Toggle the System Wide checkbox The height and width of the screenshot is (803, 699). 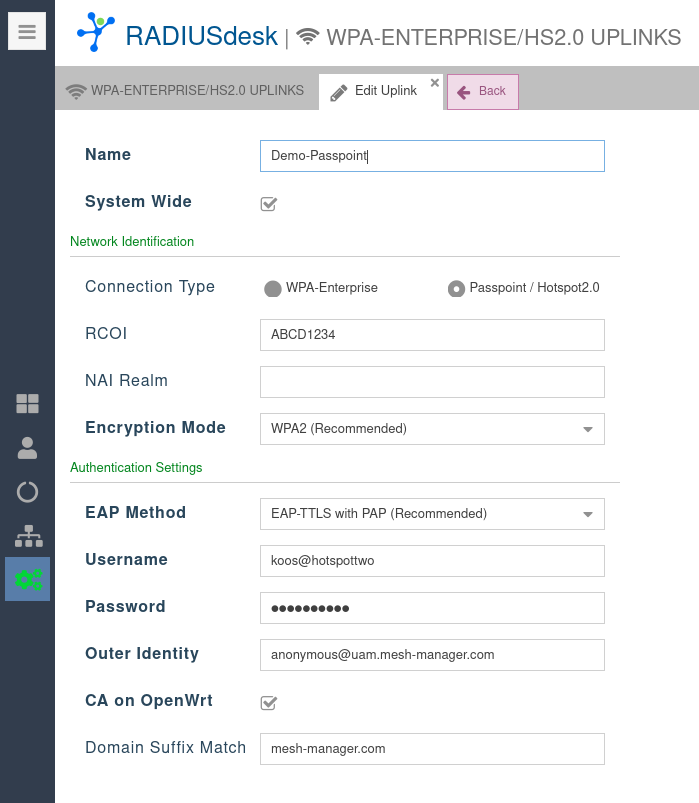click(268, 204)
